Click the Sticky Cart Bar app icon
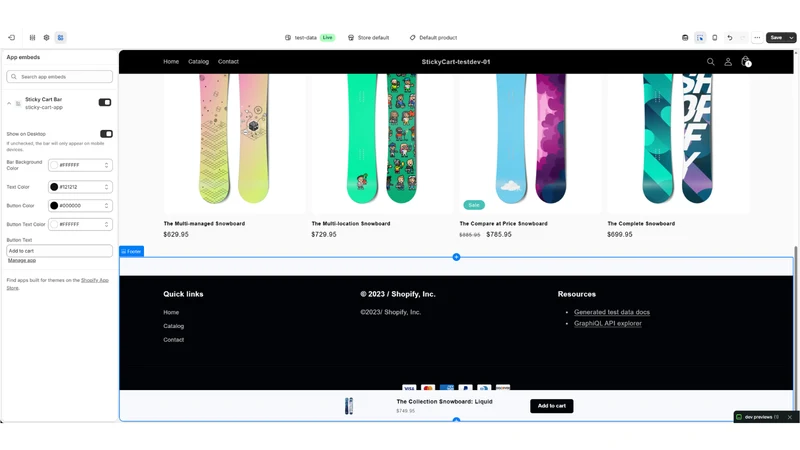 click(x=18, y=104)
